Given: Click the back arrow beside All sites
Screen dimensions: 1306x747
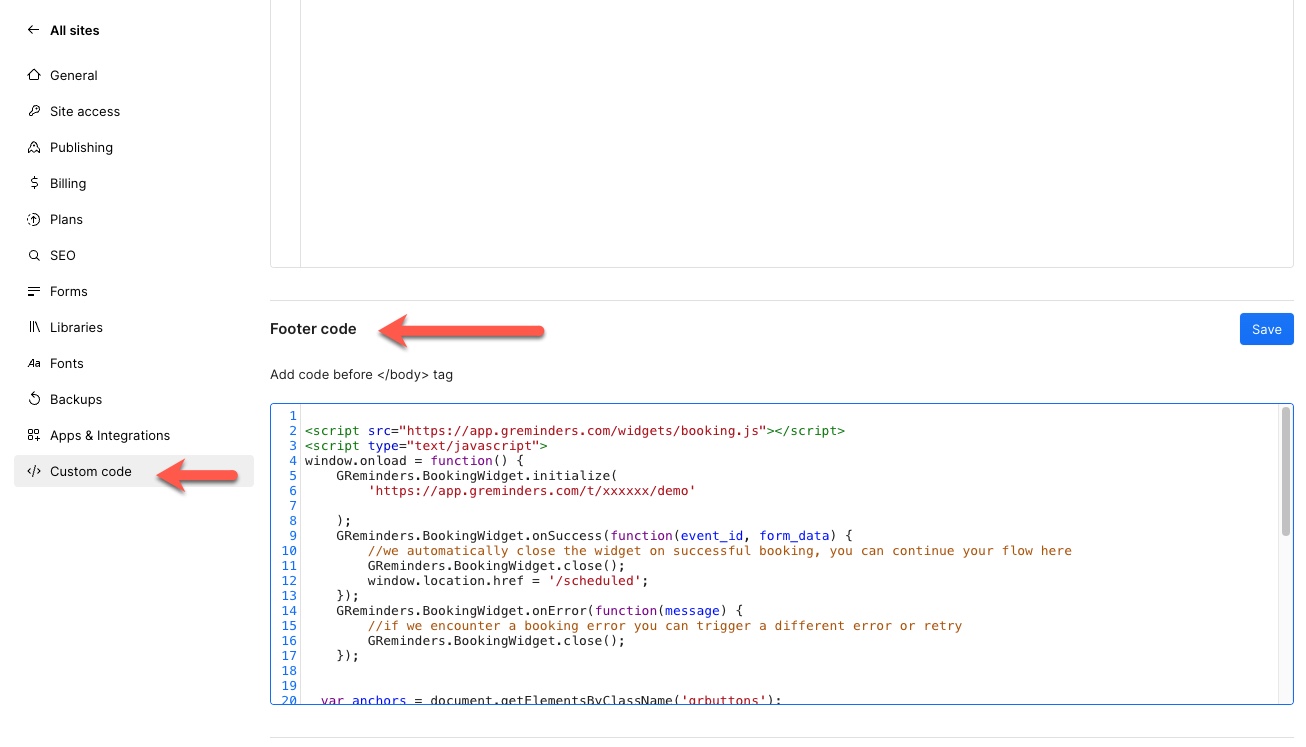Looking at the screenshot, I should 31,30.
